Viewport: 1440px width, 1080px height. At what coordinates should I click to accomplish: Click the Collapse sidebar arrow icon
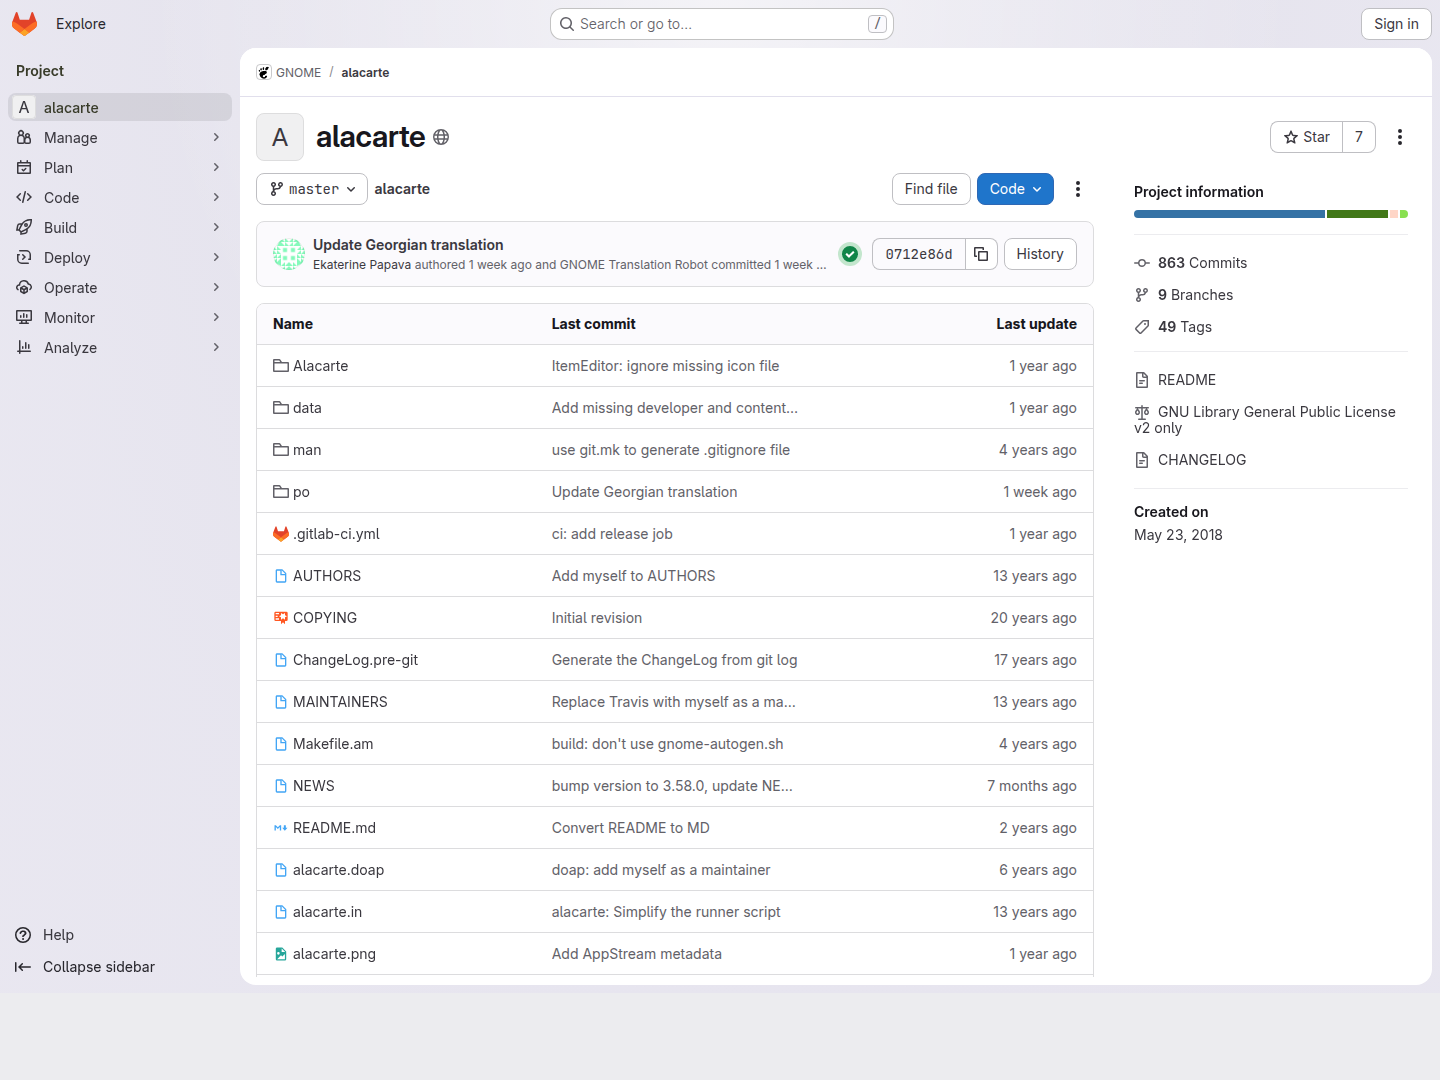coord(23,967)
